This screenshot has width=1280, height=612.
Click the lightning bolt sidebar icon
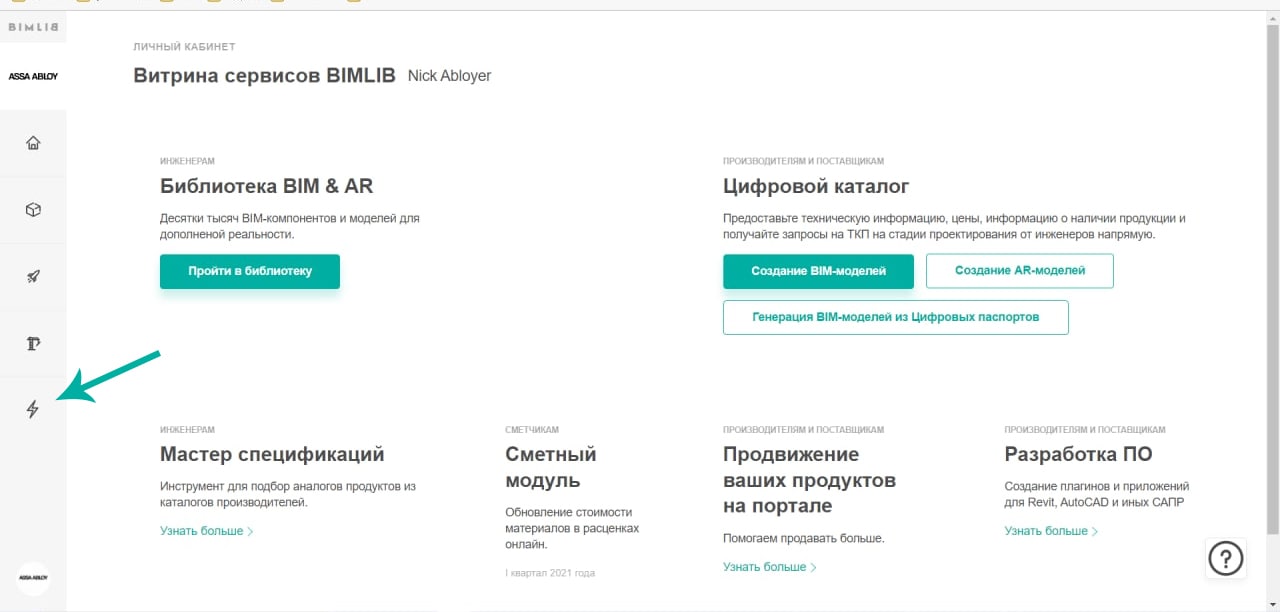point(33,409)
